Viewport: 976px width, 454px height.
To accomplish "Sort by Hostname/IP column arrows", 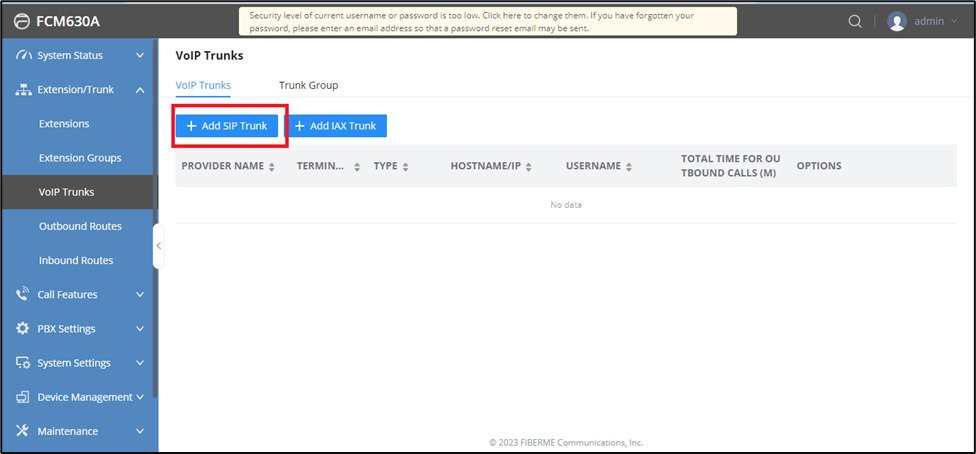I will pos(528,167).
